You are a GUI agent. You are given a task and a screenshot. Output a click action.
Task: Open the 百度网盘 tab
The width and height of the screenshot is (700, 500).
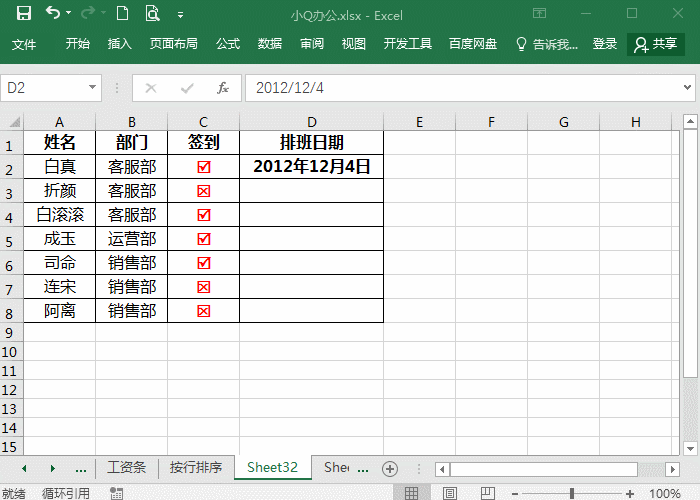coord(473,44)
